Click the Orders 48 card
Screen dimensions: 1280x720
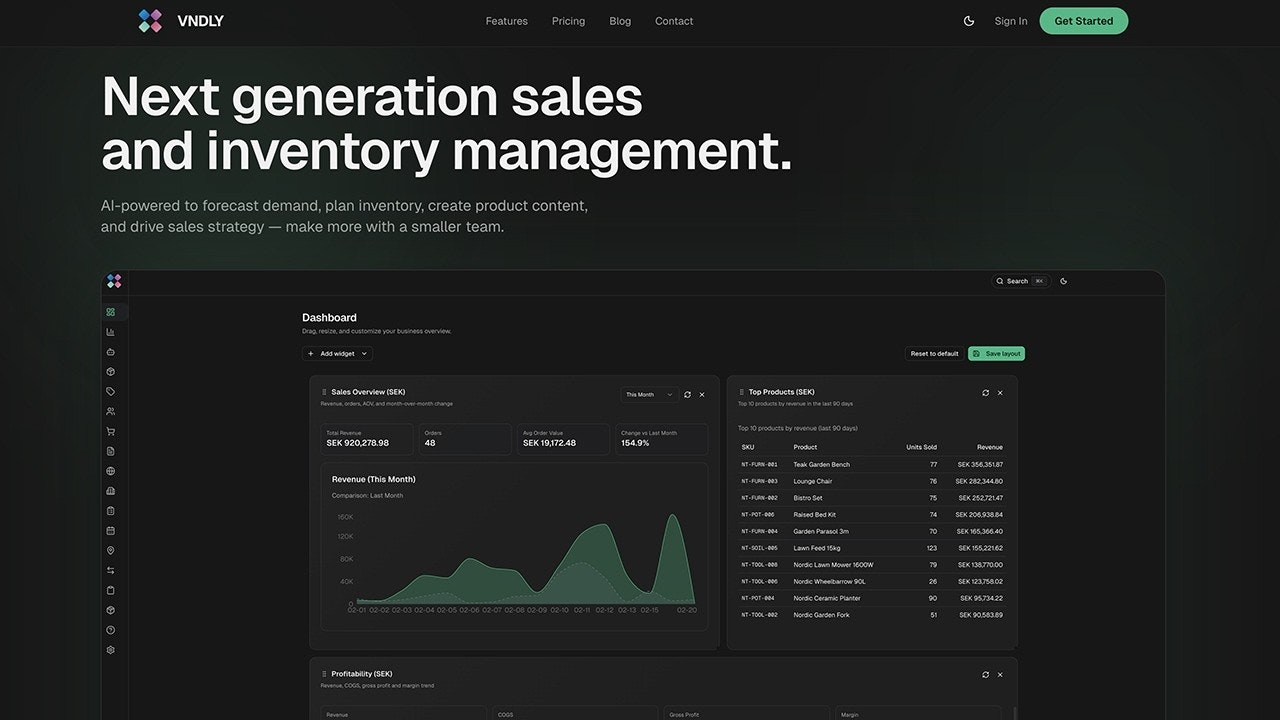coord(465,439)
